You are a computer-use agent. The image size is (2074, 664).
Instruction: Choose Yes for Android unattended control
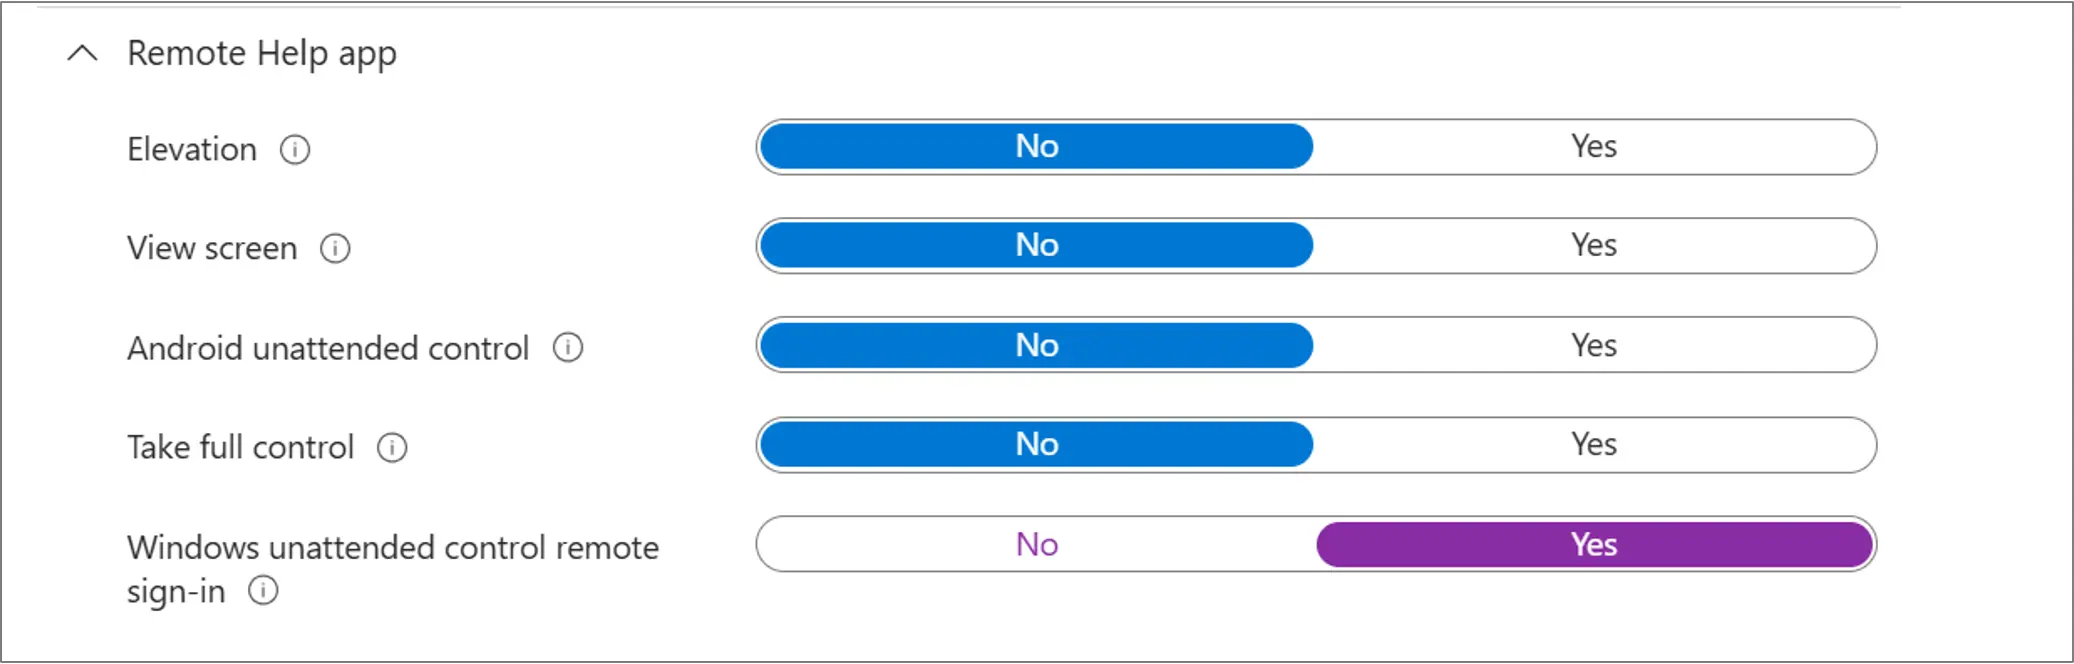coord(1594,345)
